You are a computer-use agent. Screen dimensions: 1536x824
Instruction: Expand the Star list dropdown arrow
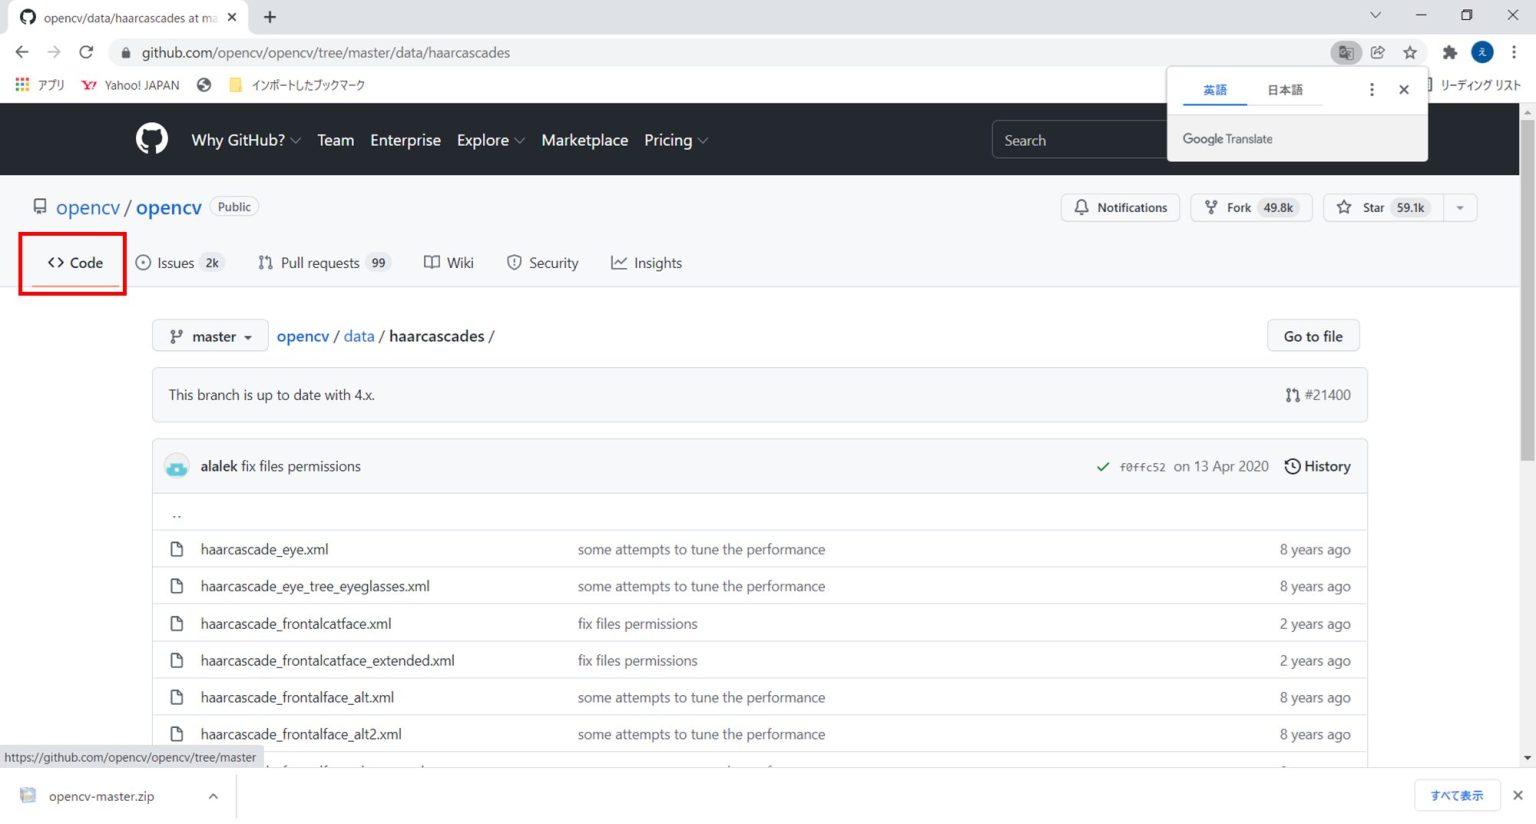[1460, 208]
